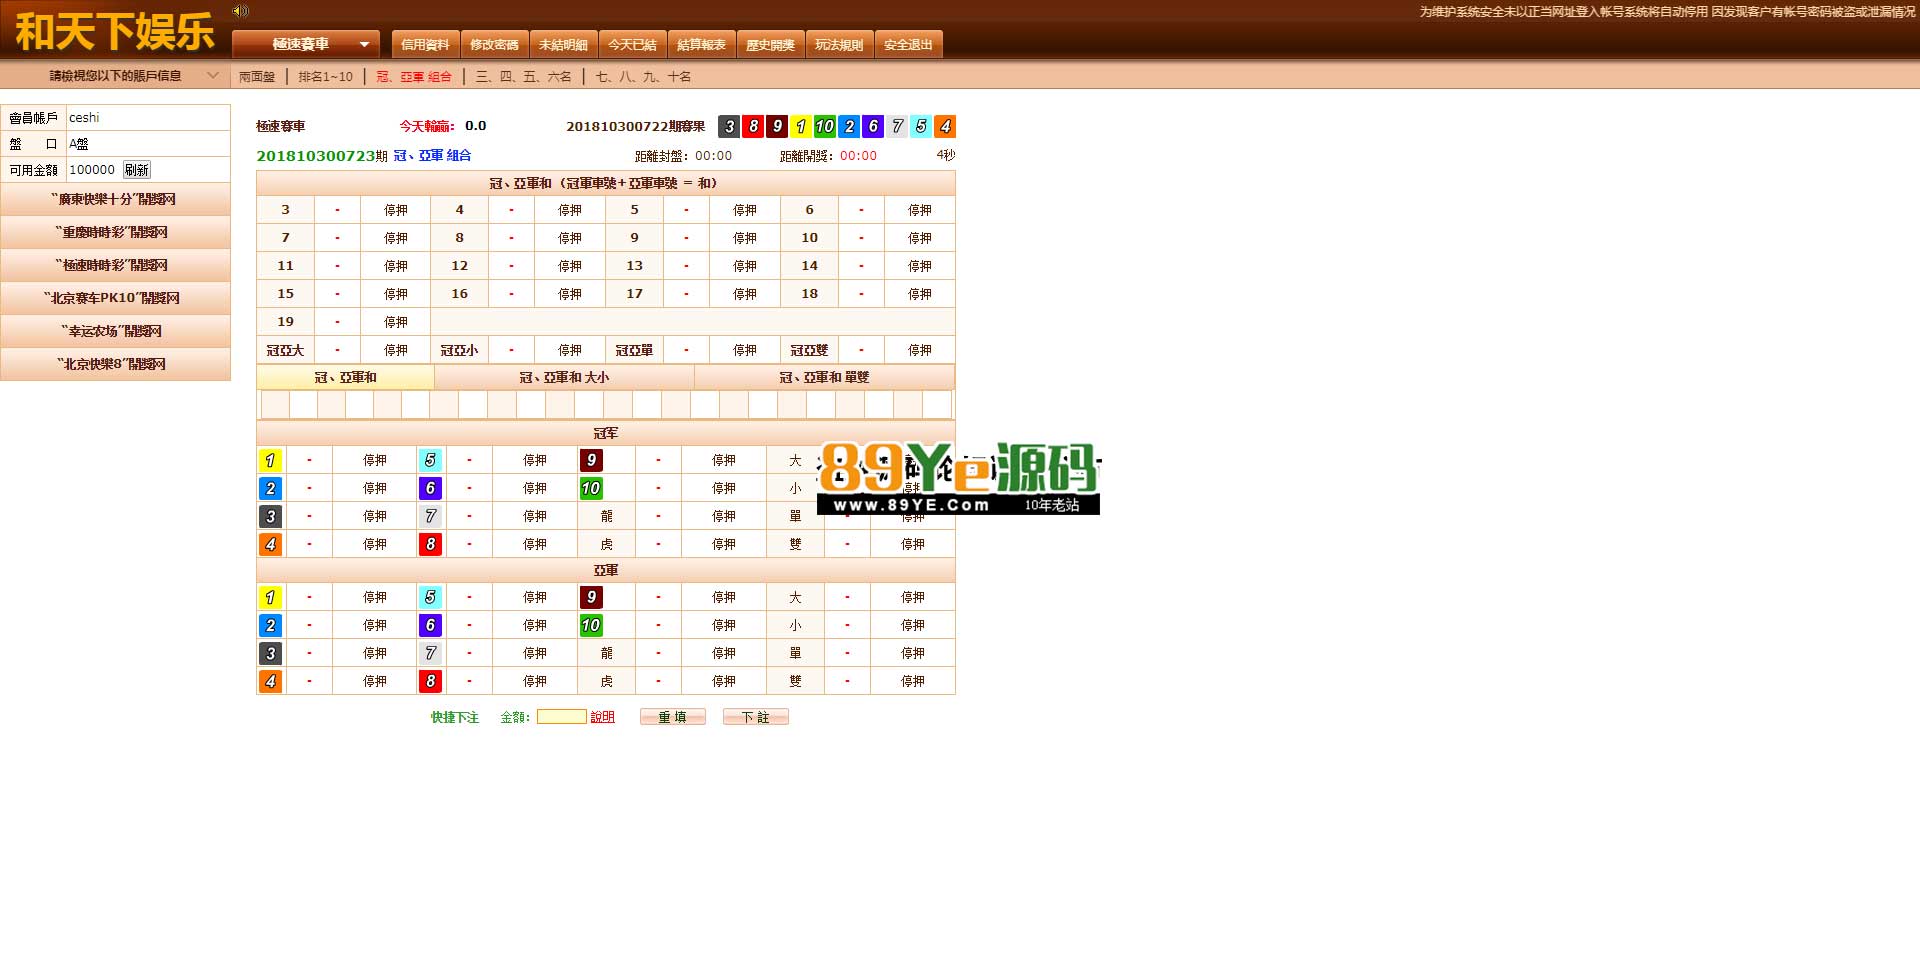Click sum value 19 bet cell

point(285,322)
